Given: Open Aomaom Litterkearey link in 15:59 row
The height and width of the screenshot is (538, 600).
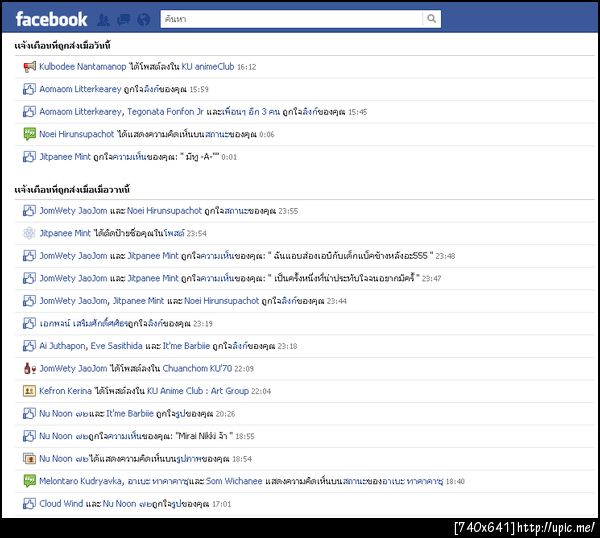Looking at the screenshot, I should [x=80, y=89].
